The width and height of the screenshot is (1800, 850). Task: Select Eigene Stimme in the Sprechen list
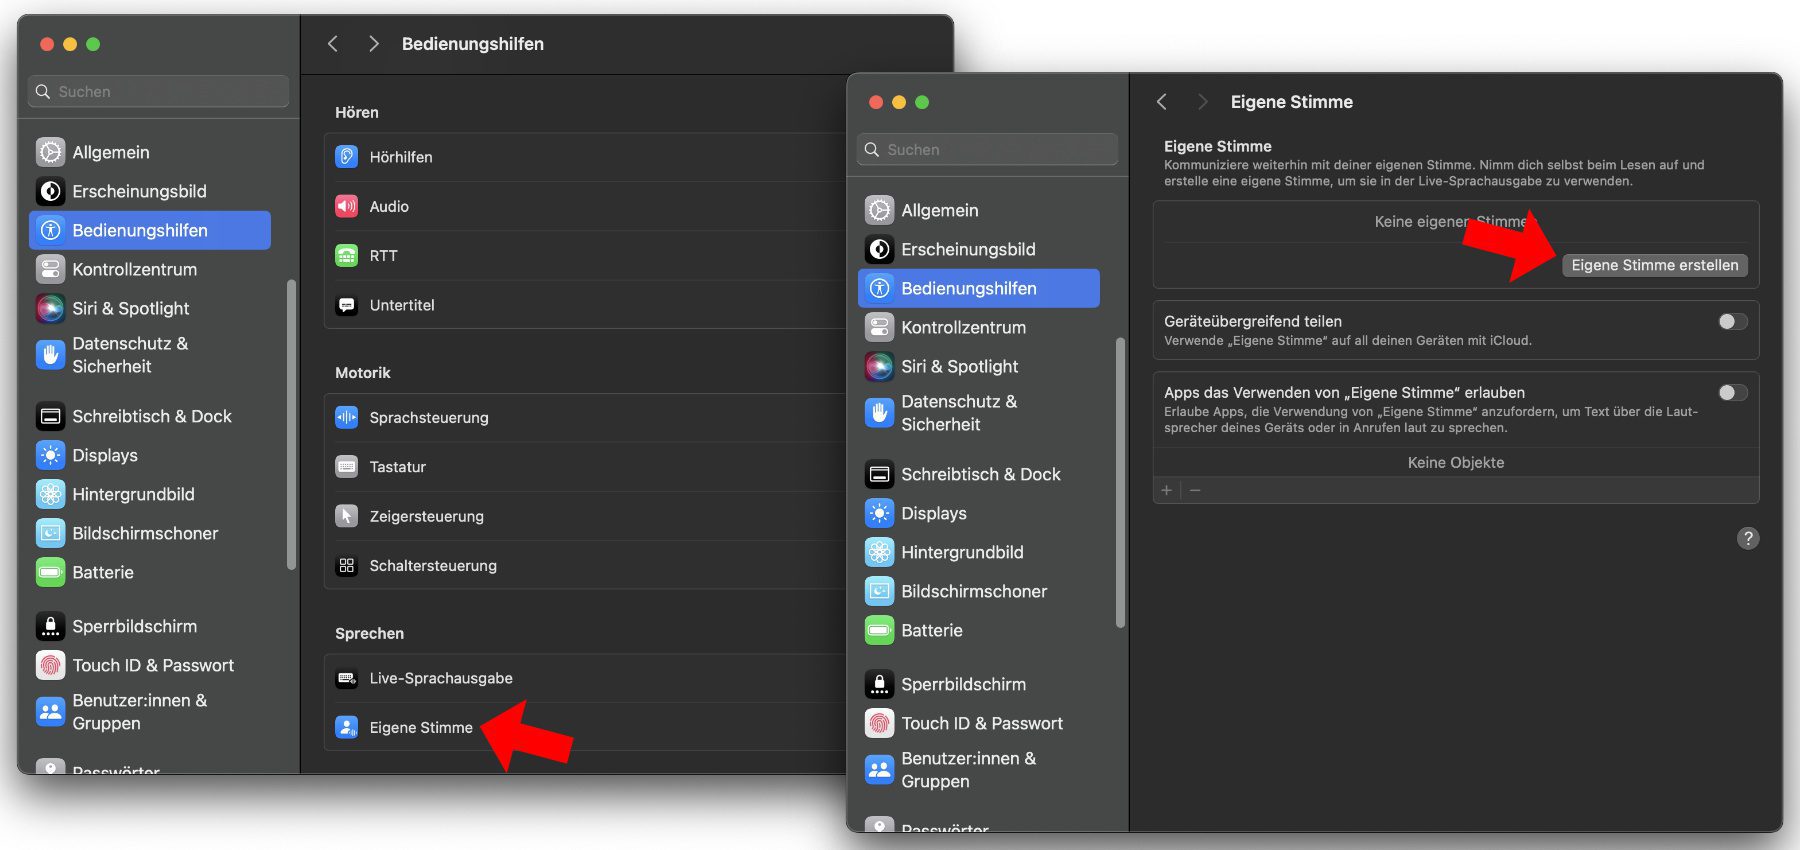420,728
